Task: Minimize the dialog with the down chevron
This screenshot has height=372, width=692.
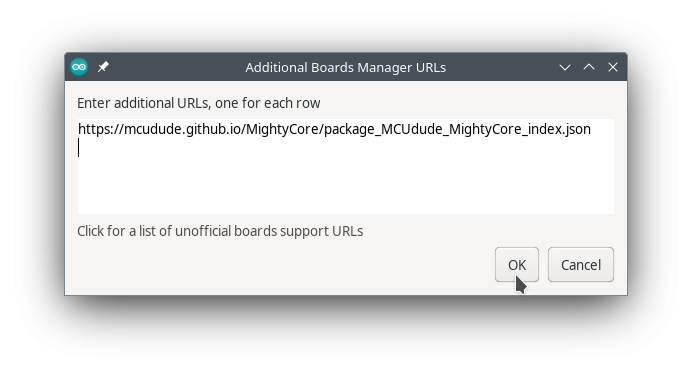Action: 565,67
